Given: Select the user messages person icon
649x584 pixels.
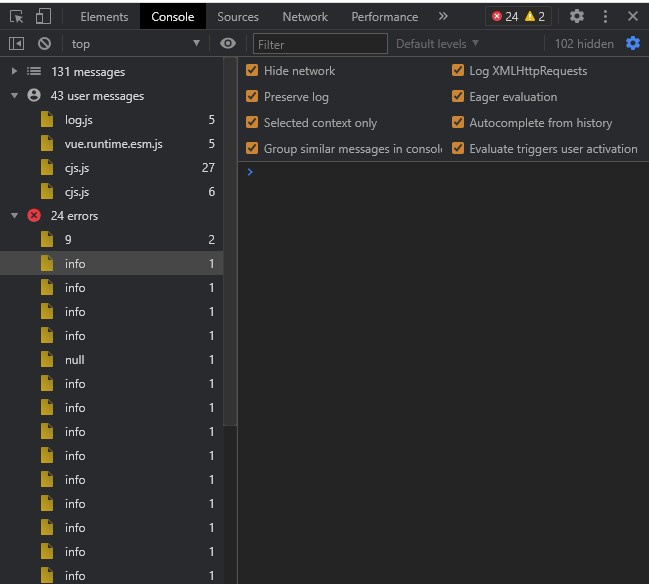Looking at the screenshot, I should pos(34,95).
